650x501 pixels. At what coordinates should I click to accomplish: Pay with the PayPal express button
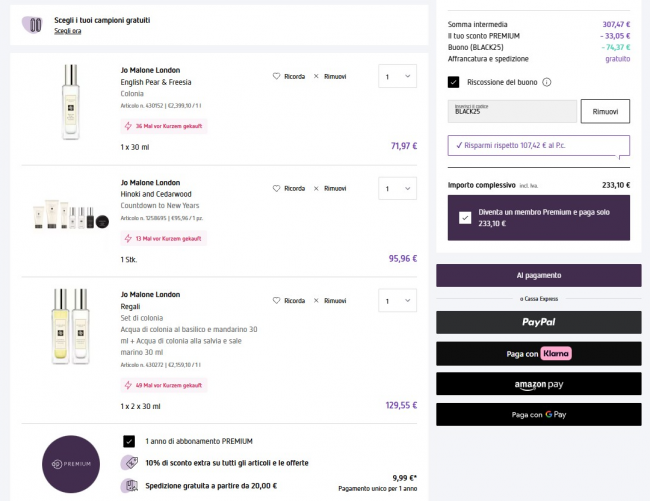[x=538, y=322]
